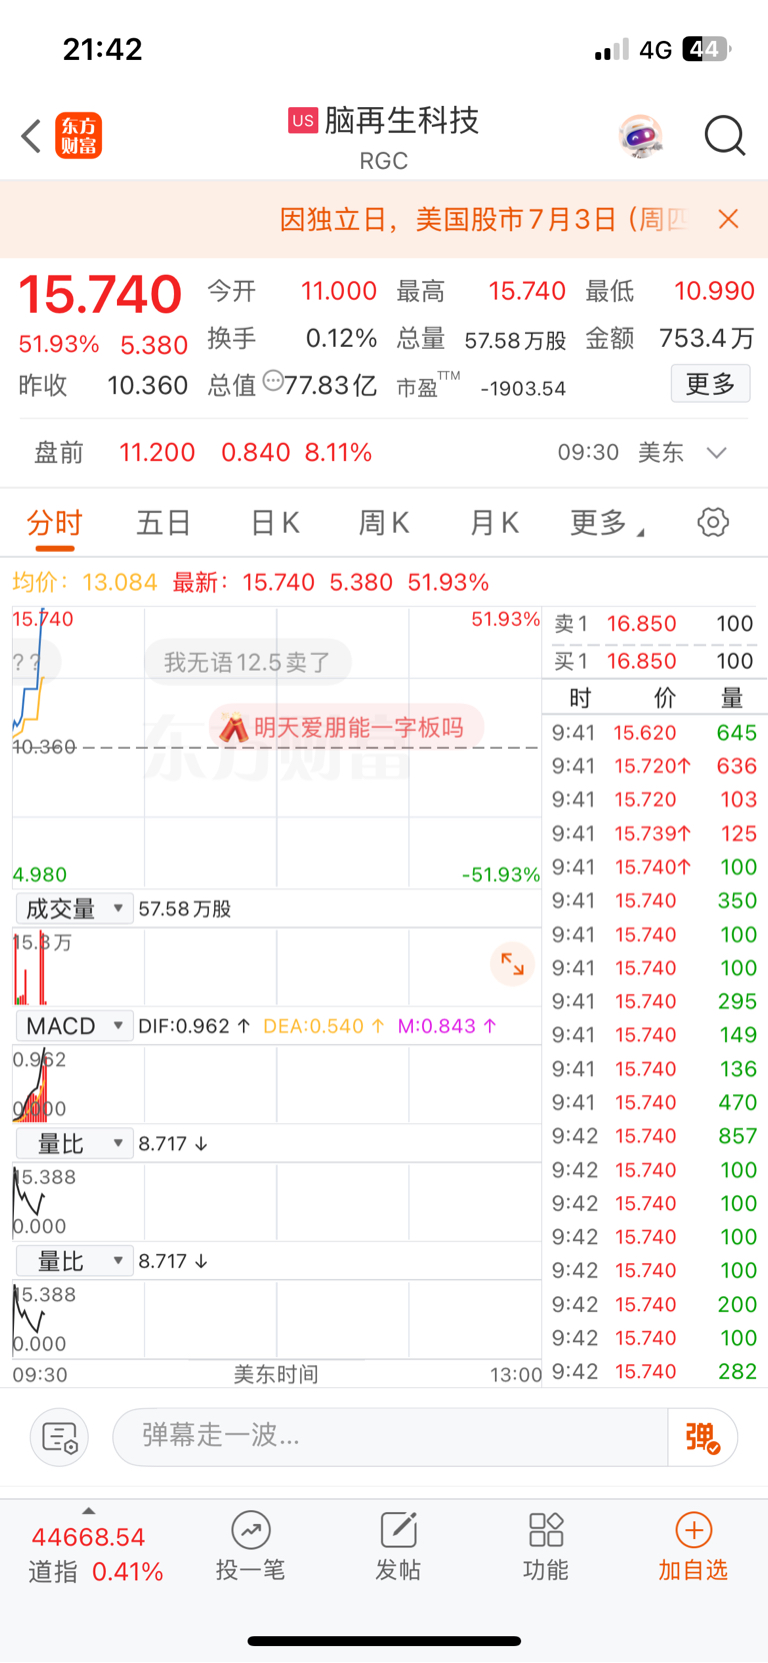Open the robot assistant avatar
The height and width of the screenshot is (1663, 768).
coord(640,136)
